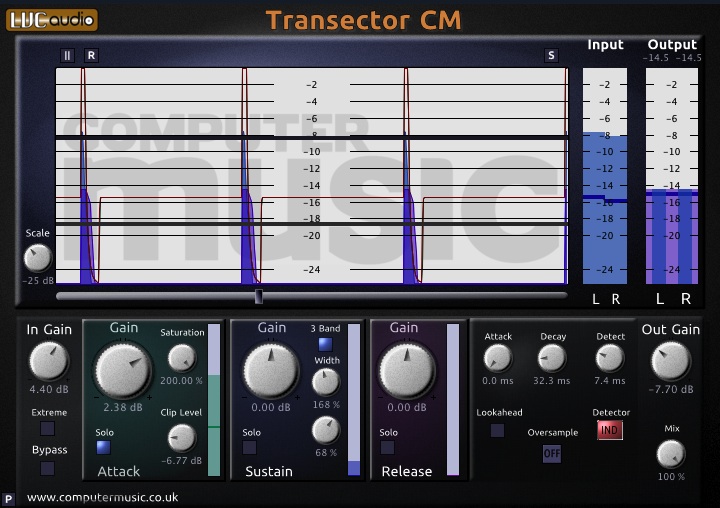Click the Release Gain knob
This screenshot has height=508, width=720.
point(406,370)
